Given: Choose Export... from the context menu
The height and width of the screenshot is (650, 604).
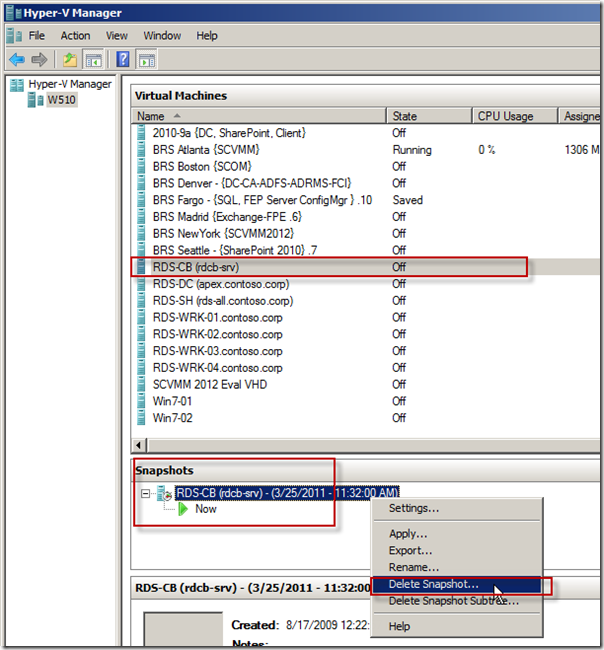Looking at the screenshot, I should pos(457,551).
